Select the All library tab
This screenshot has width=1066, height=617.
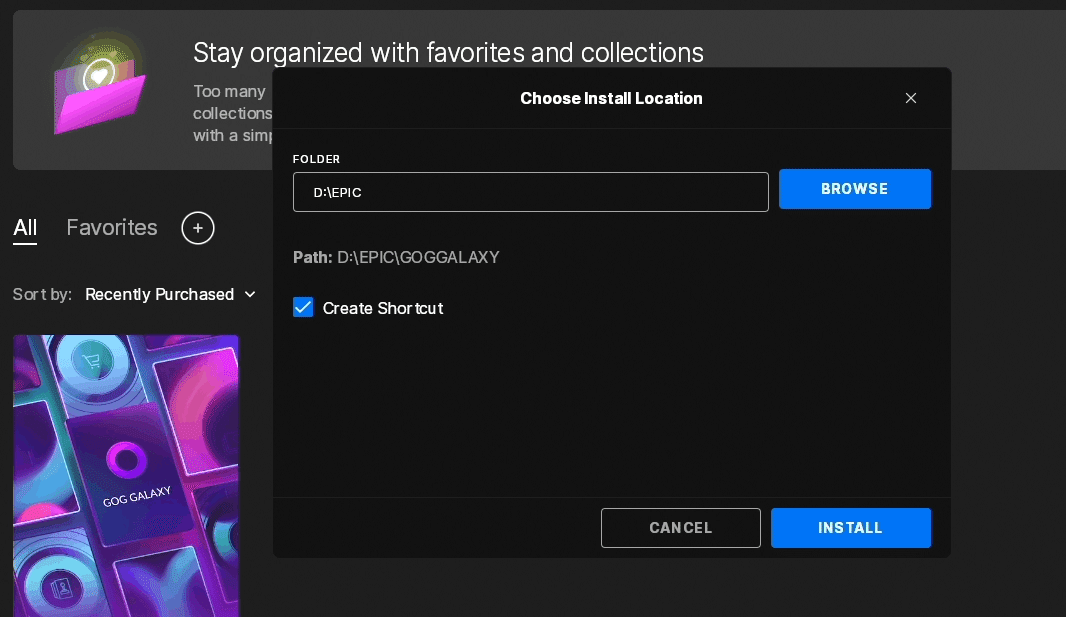point(25,228)
